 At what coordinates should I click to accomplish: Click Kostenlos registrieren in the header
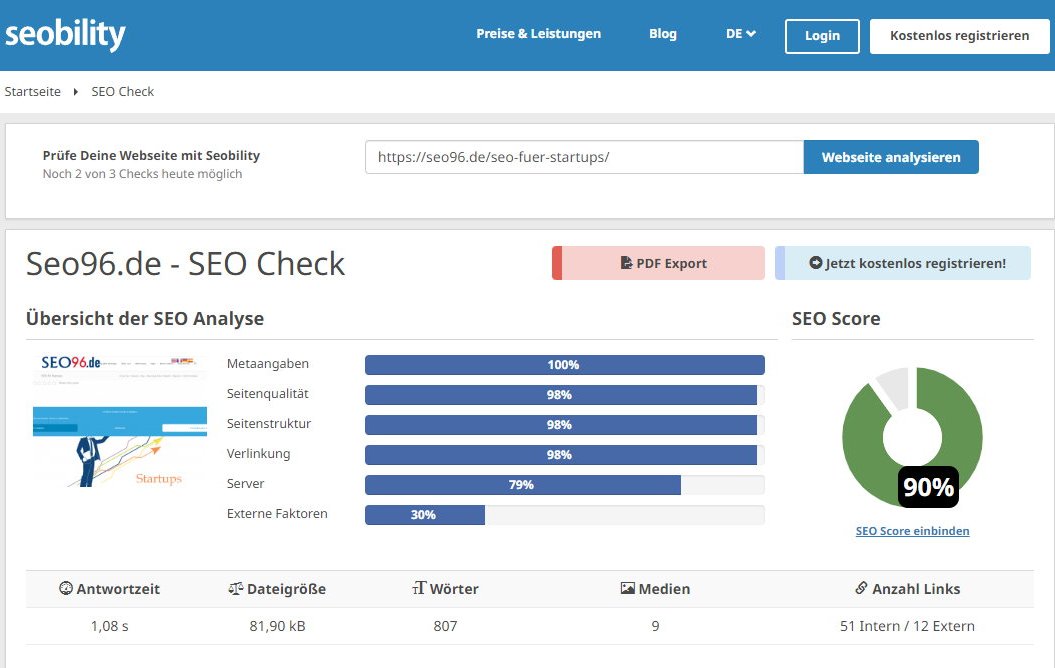[959, 35]
